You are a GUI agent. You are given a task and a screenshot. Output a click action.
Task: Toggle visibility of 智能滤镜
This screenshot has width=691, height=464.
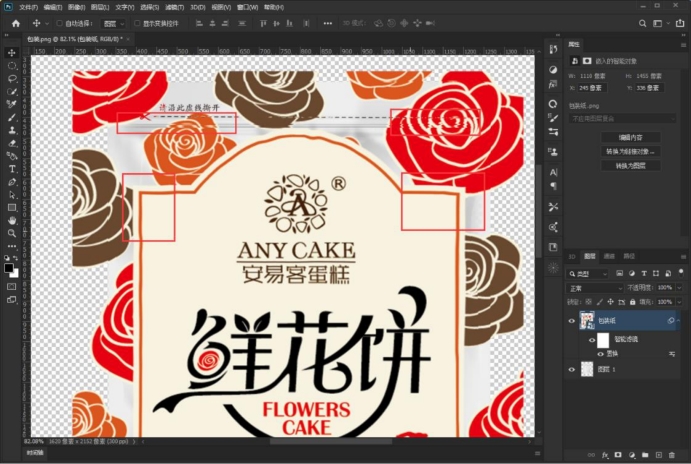[592, 340]
